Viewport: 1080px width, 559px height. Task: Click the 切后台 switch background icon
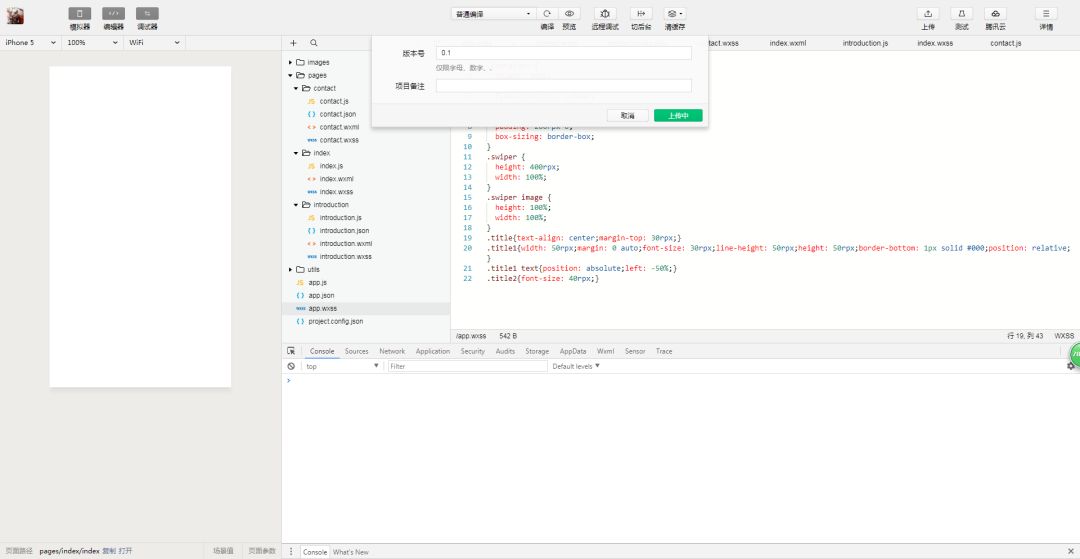point(641,14)
